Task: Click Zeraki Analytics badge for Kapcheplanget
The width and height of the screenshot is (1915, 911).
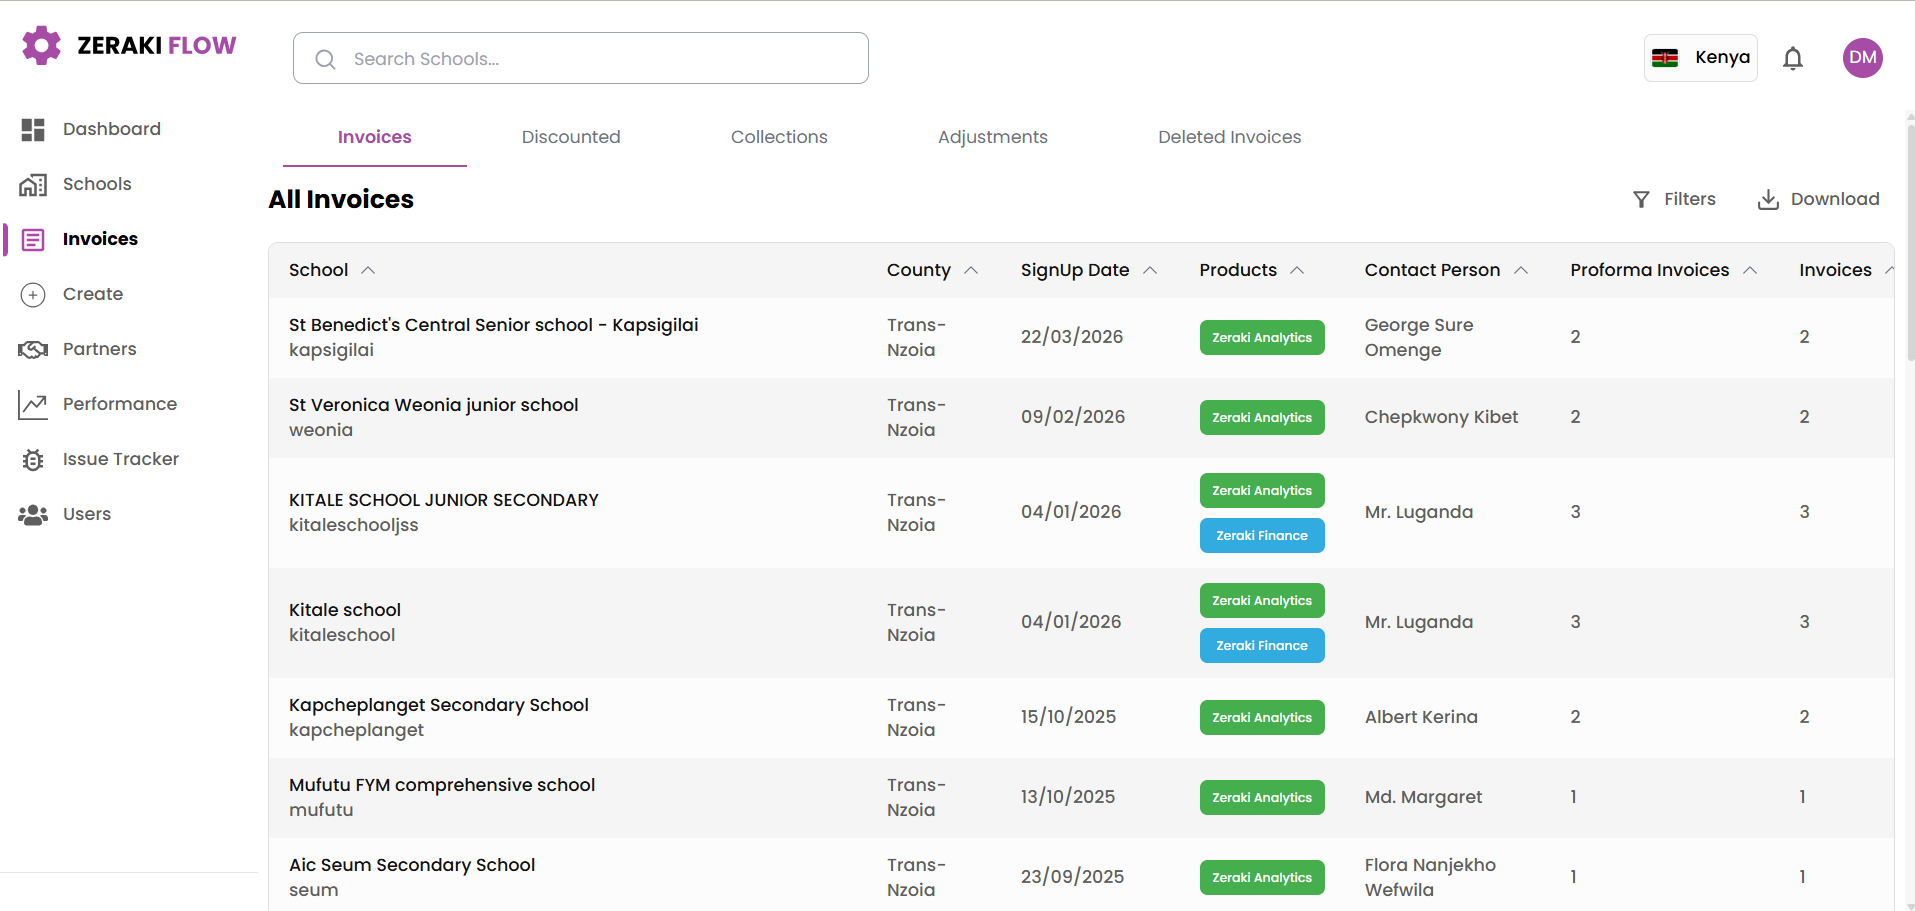Action: click(x=1262, y=718)
